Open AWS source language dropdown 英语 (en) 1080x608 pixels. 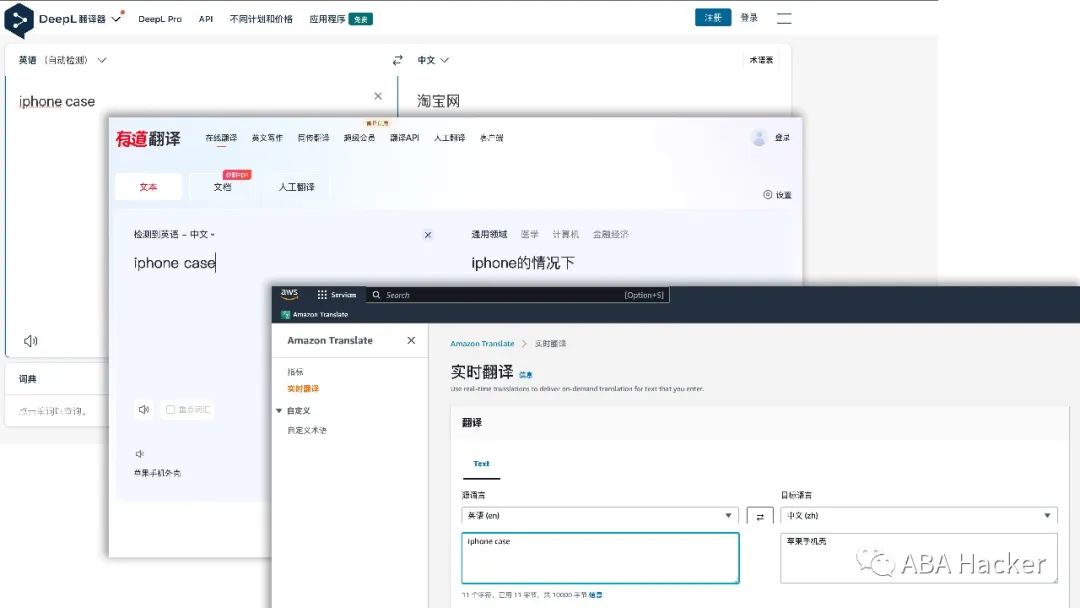[599, 516]
